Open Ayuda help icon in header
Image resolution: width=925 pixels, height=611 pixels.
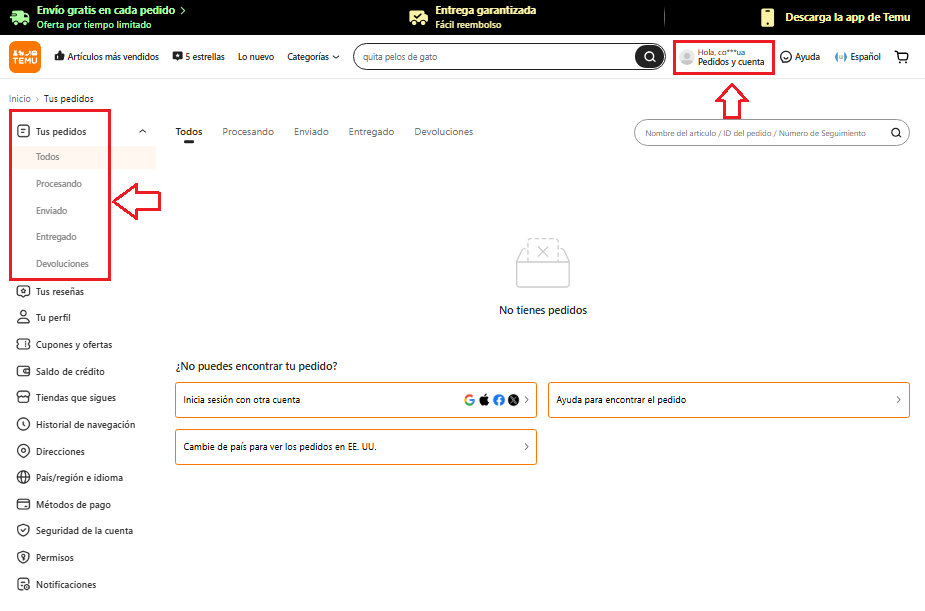[786, 57]
